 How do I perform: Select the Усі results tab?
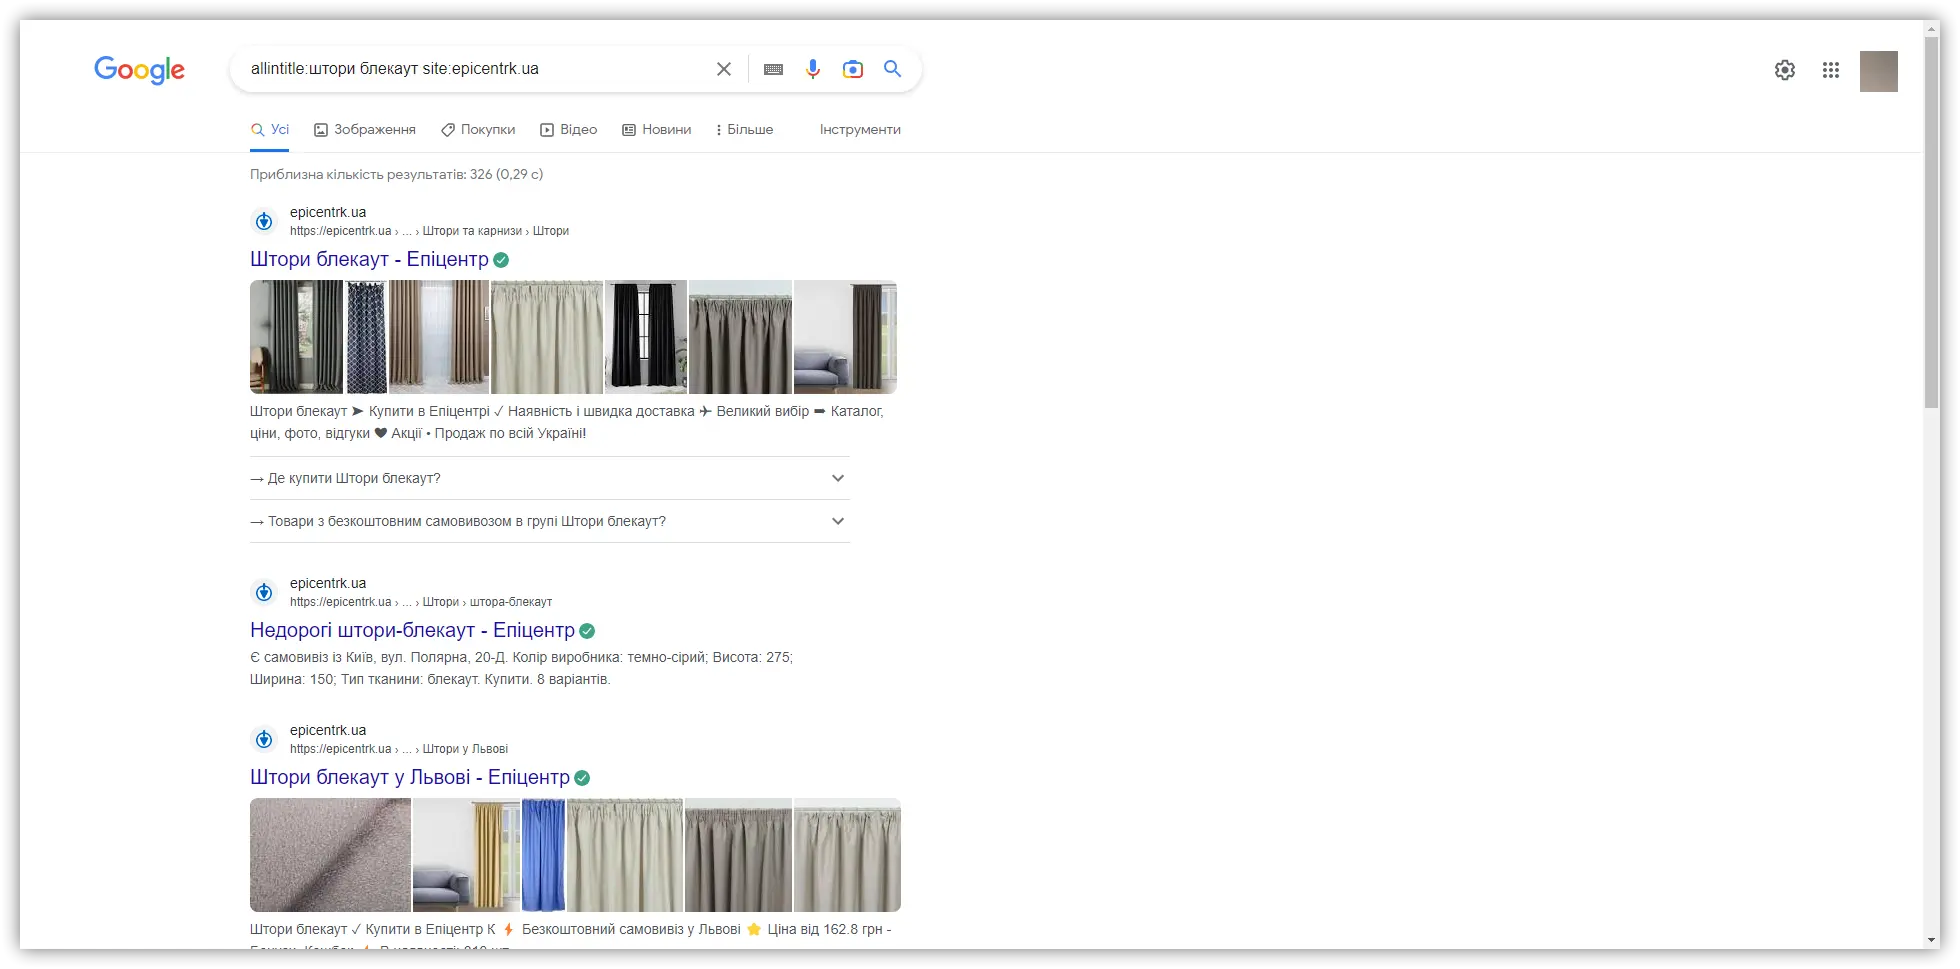pos(270,130)
